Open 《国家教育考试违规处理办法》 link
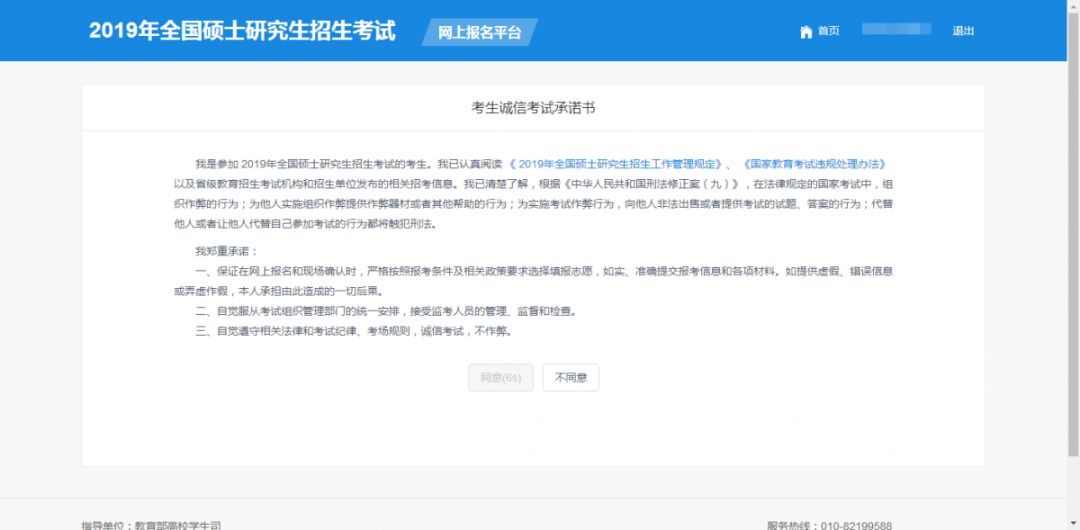 click(813, 164)
